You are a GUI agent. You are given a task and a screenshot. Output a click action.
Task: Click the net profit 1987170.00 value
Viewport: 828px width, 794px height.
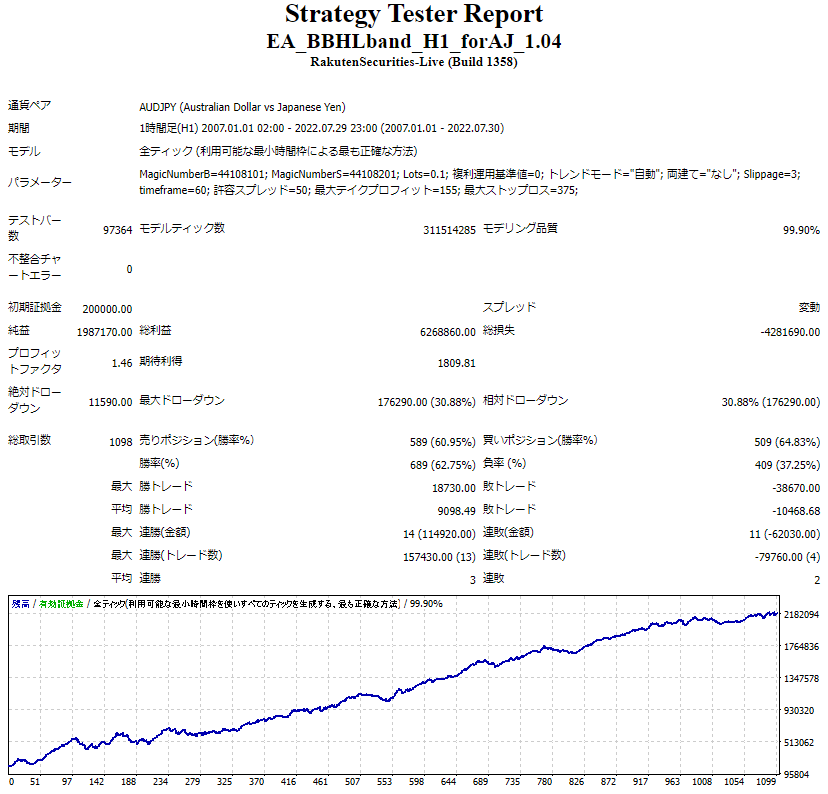click(x=105, y=333)
